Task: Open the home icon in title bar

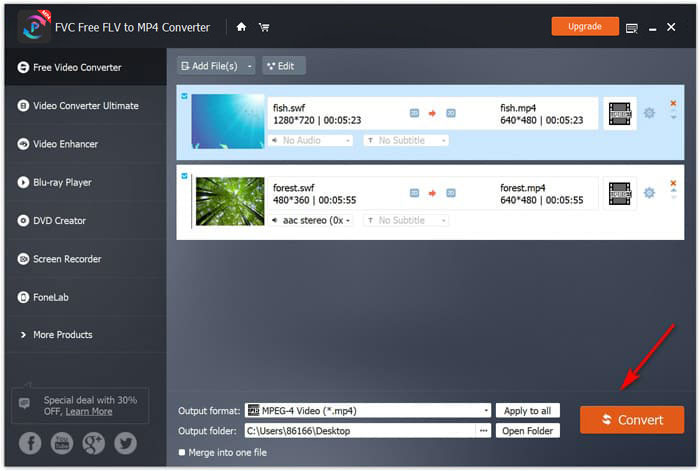Action: (241, 27)
